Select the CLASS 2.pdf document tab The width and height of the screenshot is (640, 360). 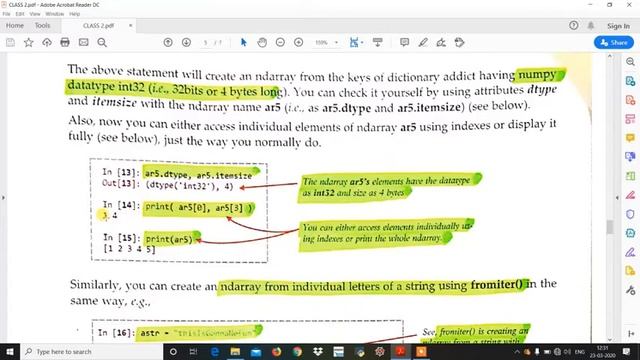click(98, 25)
